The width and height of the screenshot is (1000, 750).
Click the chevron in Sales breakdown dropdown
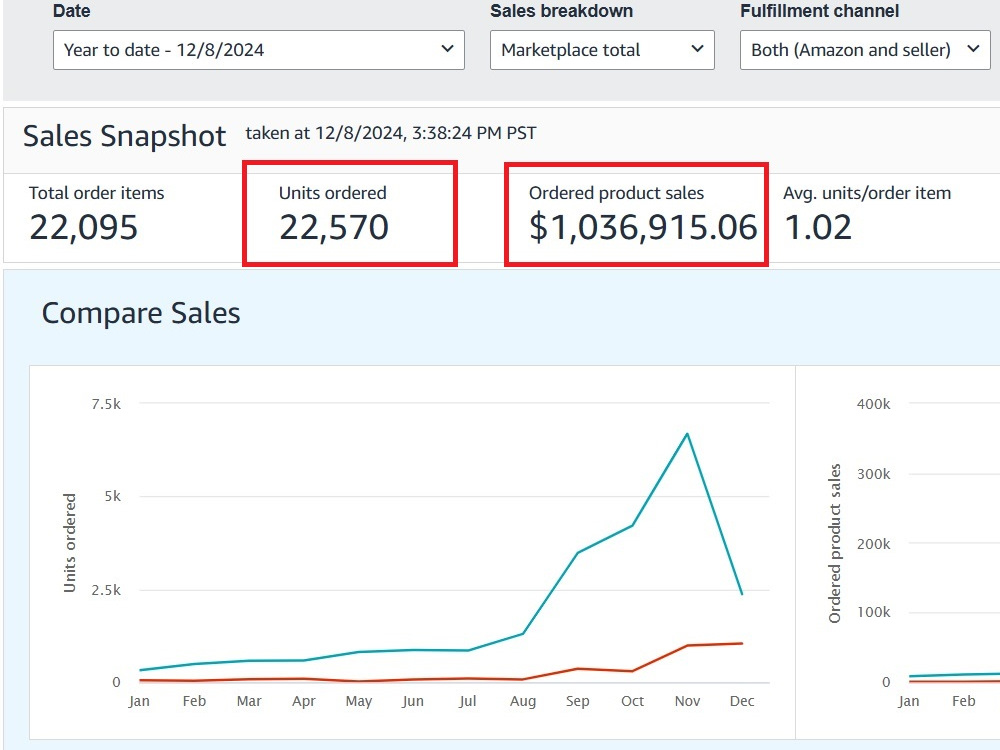pyautogui.click(x=698, y=49)
